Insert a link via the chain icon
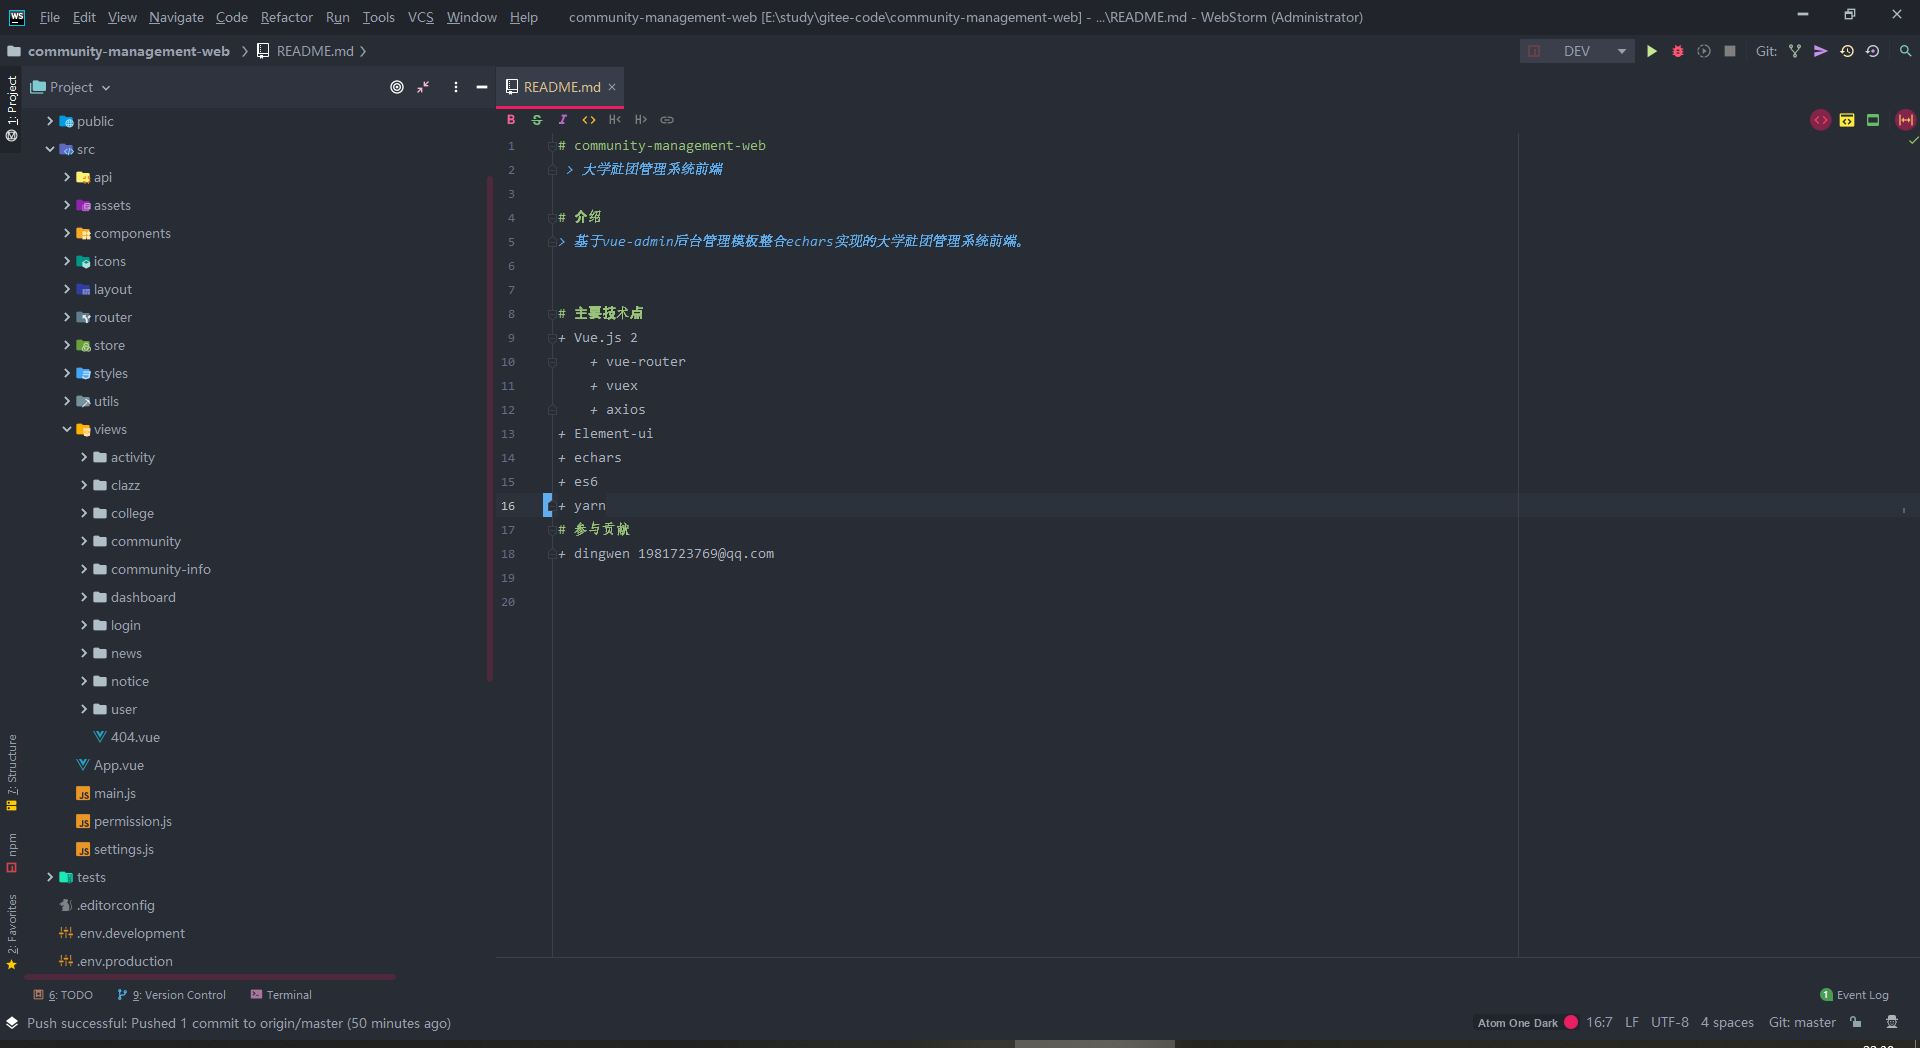 coord(667,119)
